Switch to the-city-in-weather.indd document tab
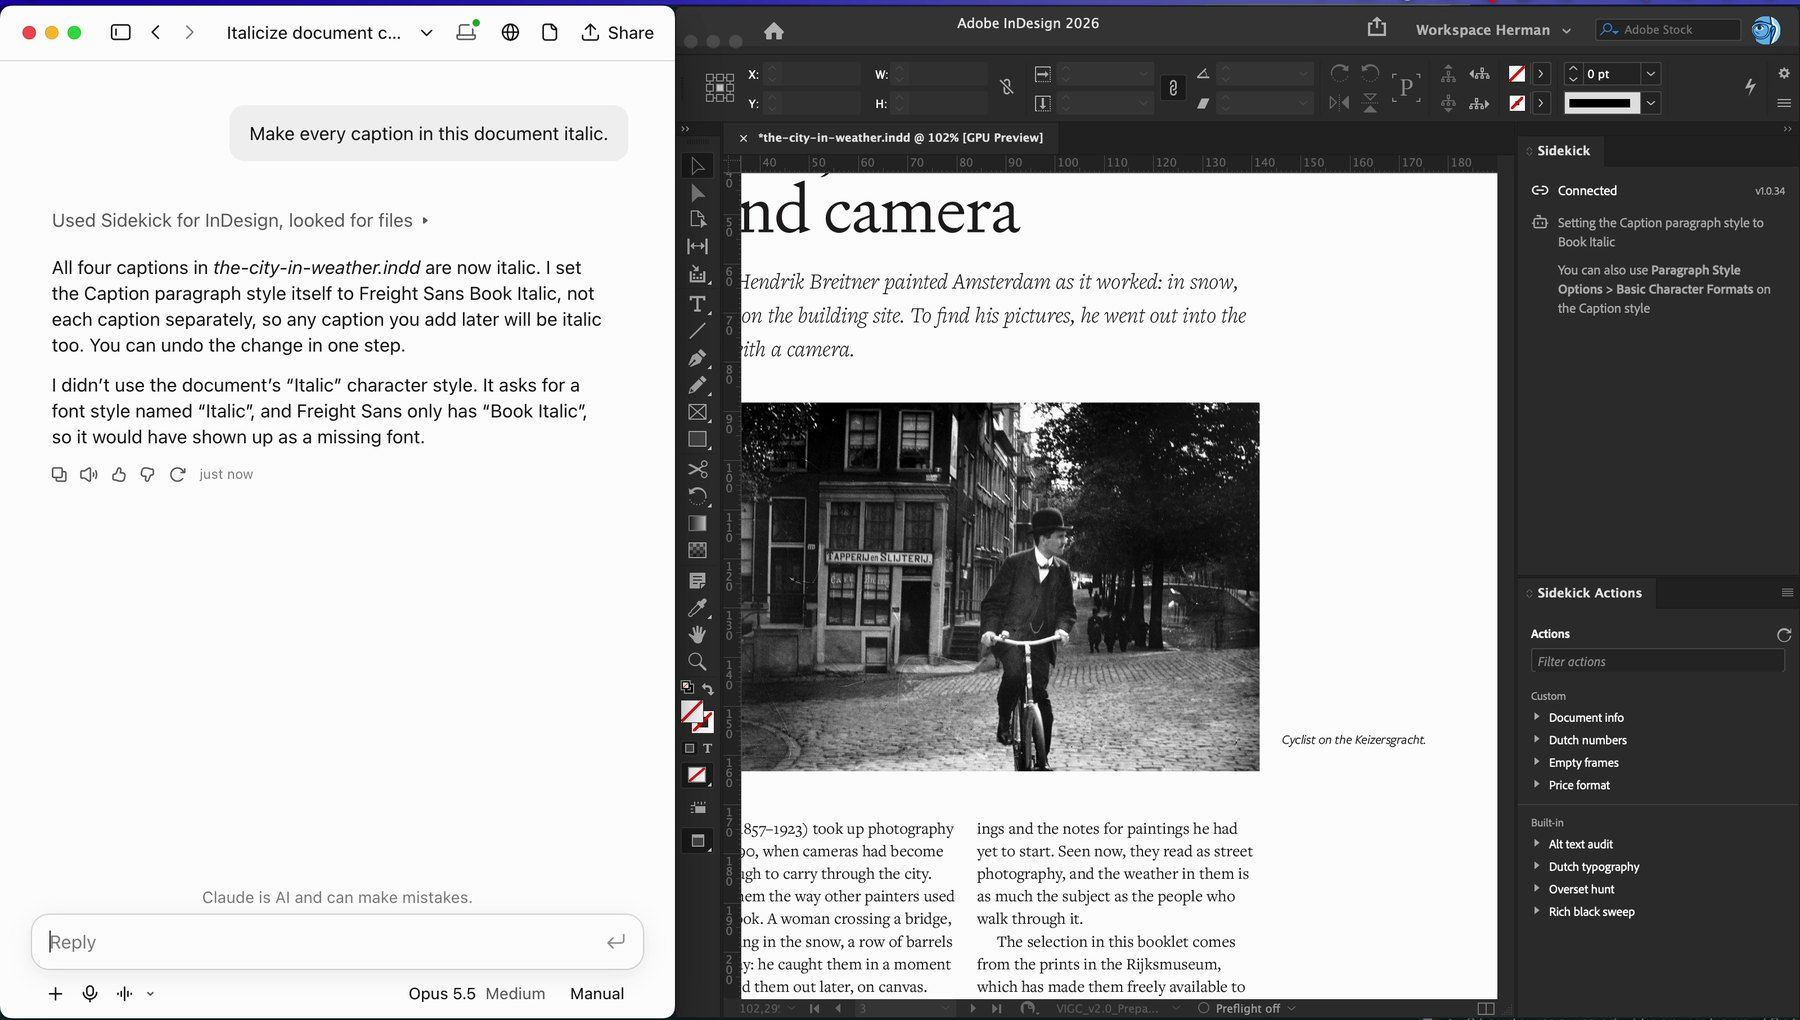The height and width of the screenshot is (1020, 1800). click(x=900, y=138)
